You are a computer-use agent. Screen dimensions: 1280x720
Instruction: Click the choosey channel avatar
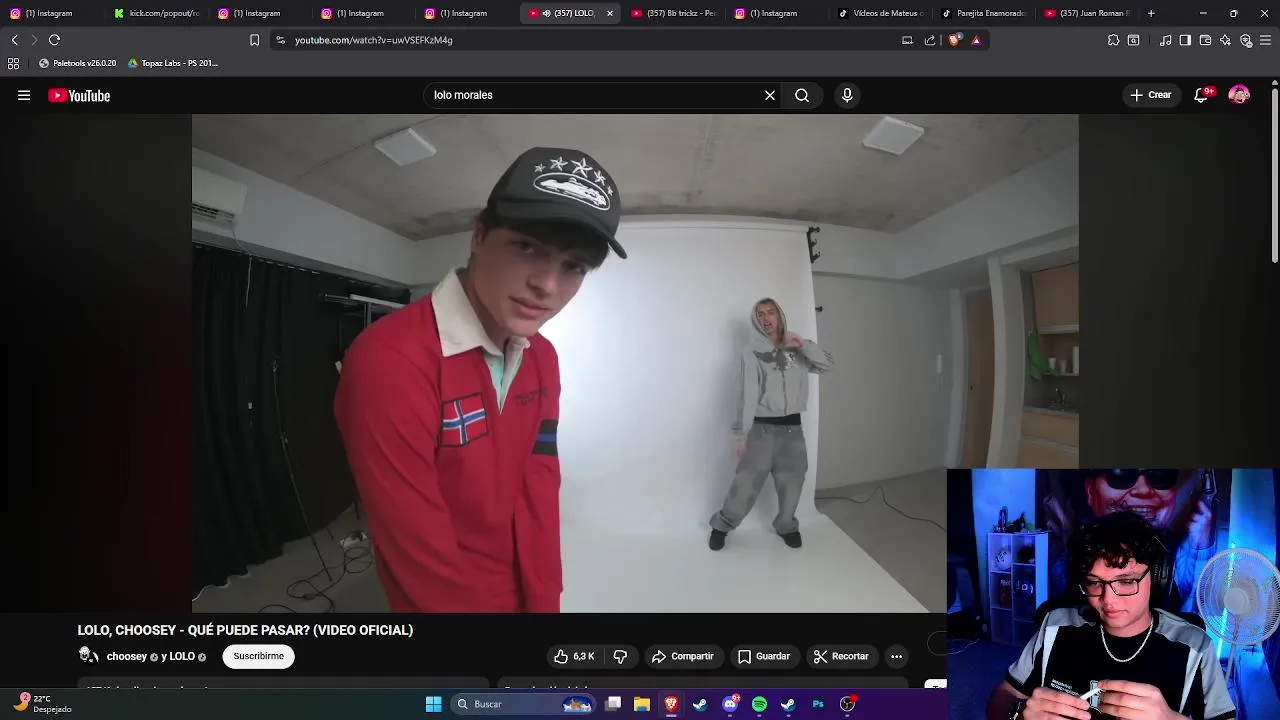[88, 655]
